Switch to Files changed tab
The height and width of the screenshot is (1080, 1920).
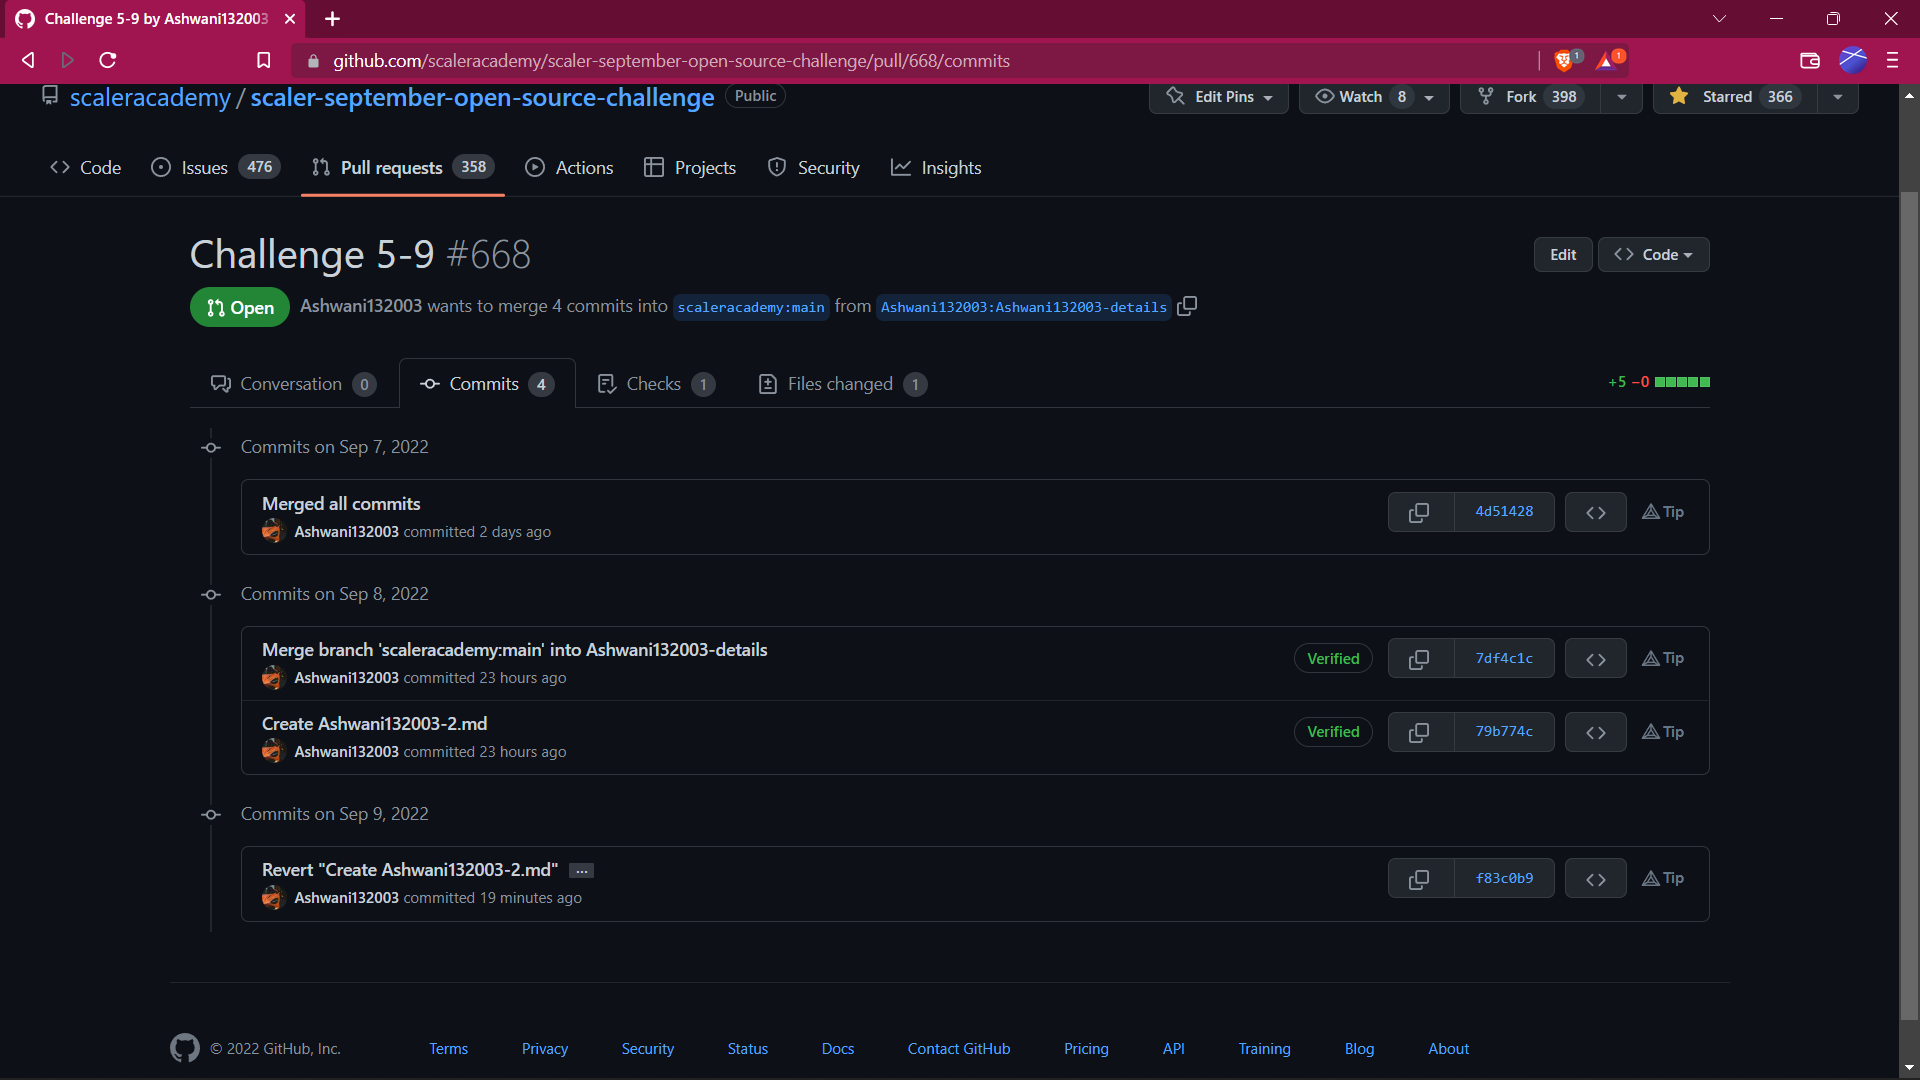pos(841,384)
